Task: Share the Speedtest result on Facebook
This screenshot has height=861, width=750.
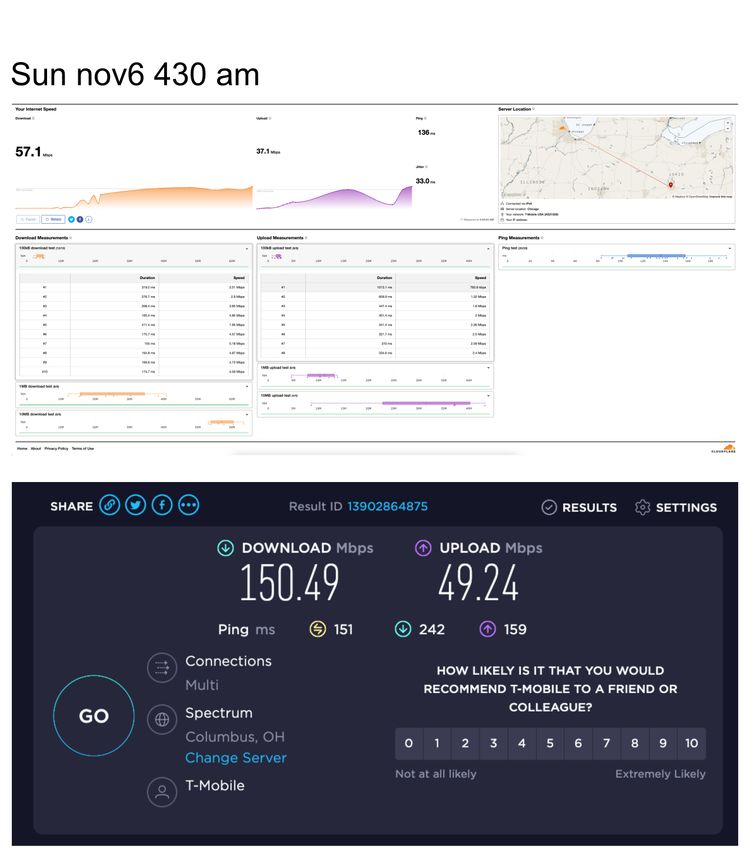Action: click(x=162, y=505)
